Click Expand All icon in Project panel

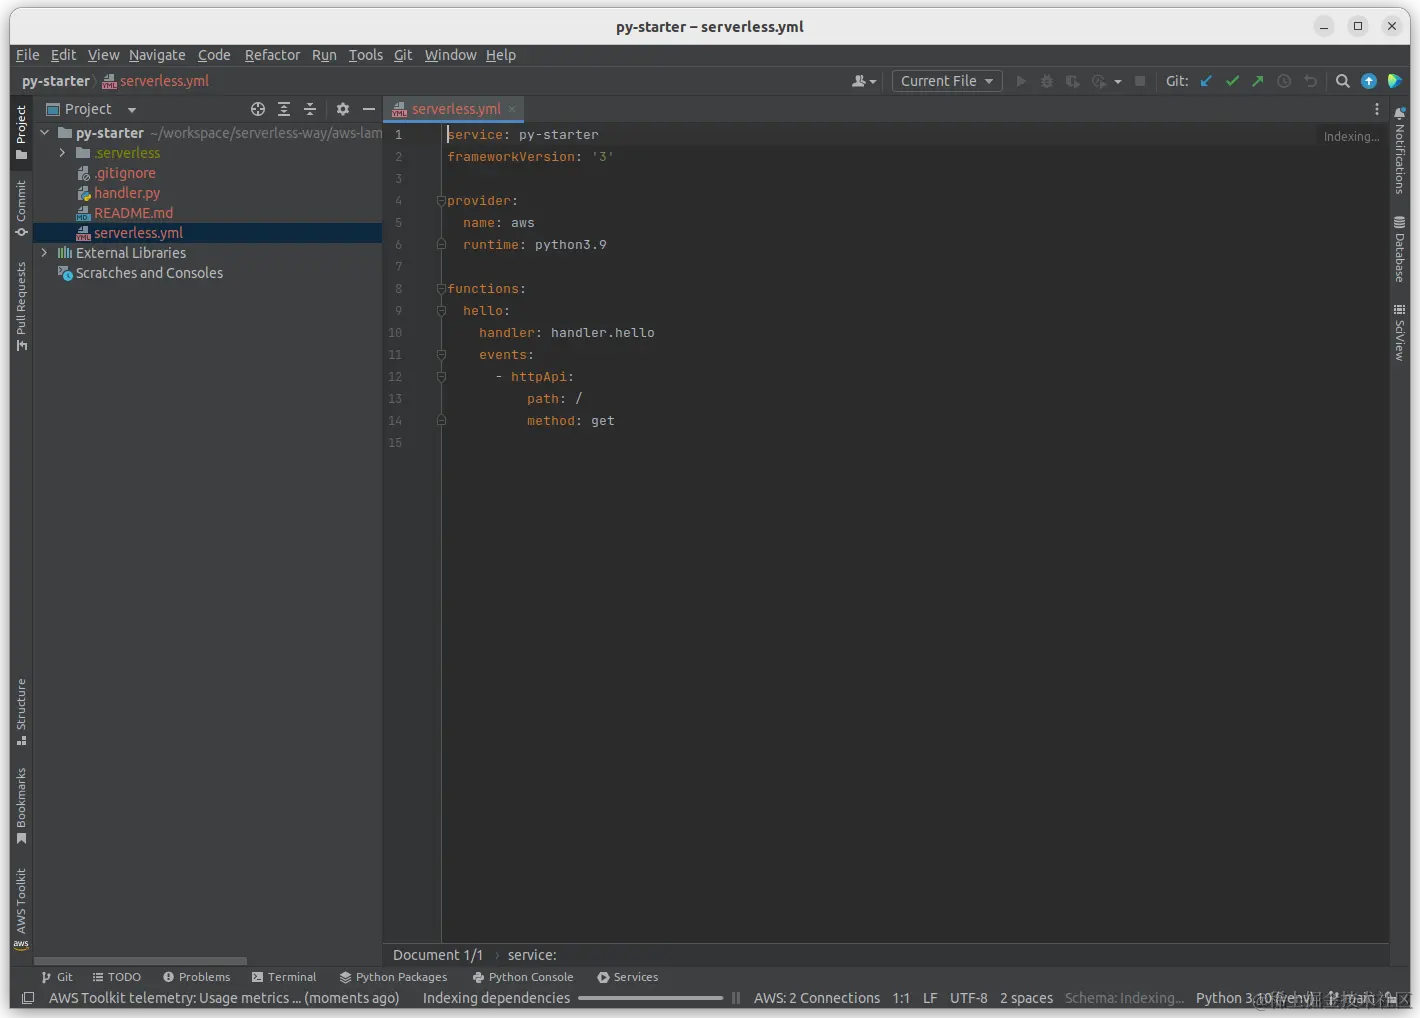pyautogui.click(x=284, y=109)
